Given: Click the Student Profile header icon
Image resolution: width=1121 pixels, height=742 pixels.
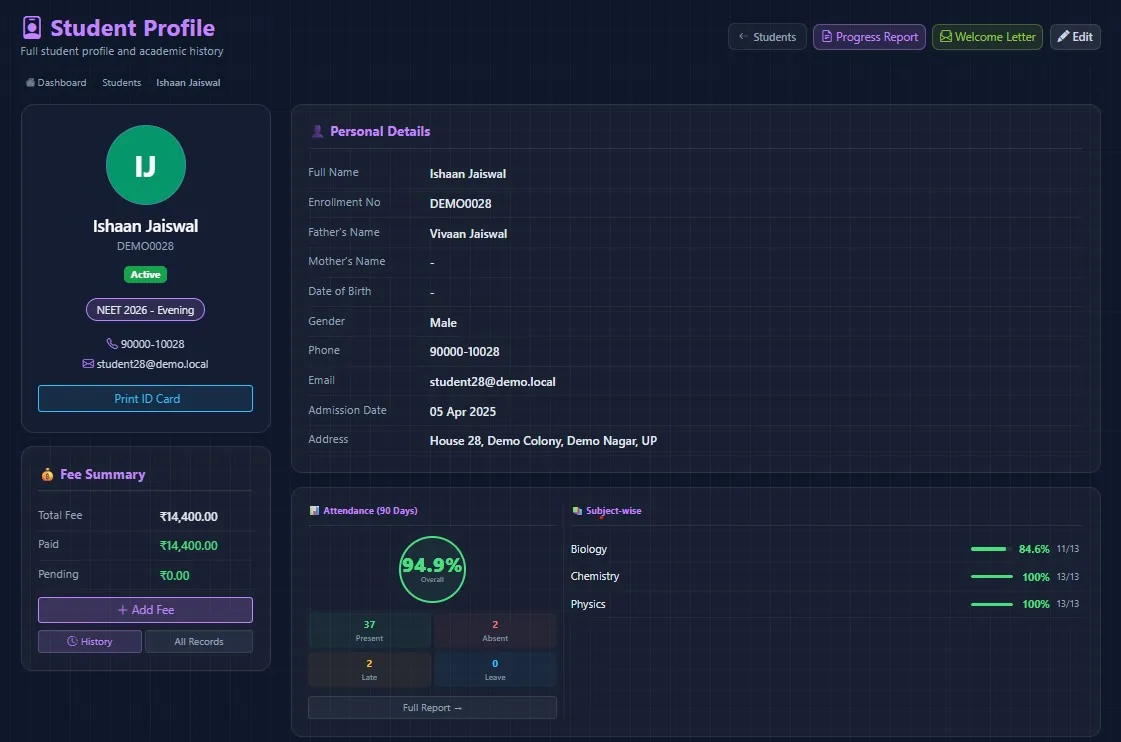Looking at the screenshot, I should point(31,28).
